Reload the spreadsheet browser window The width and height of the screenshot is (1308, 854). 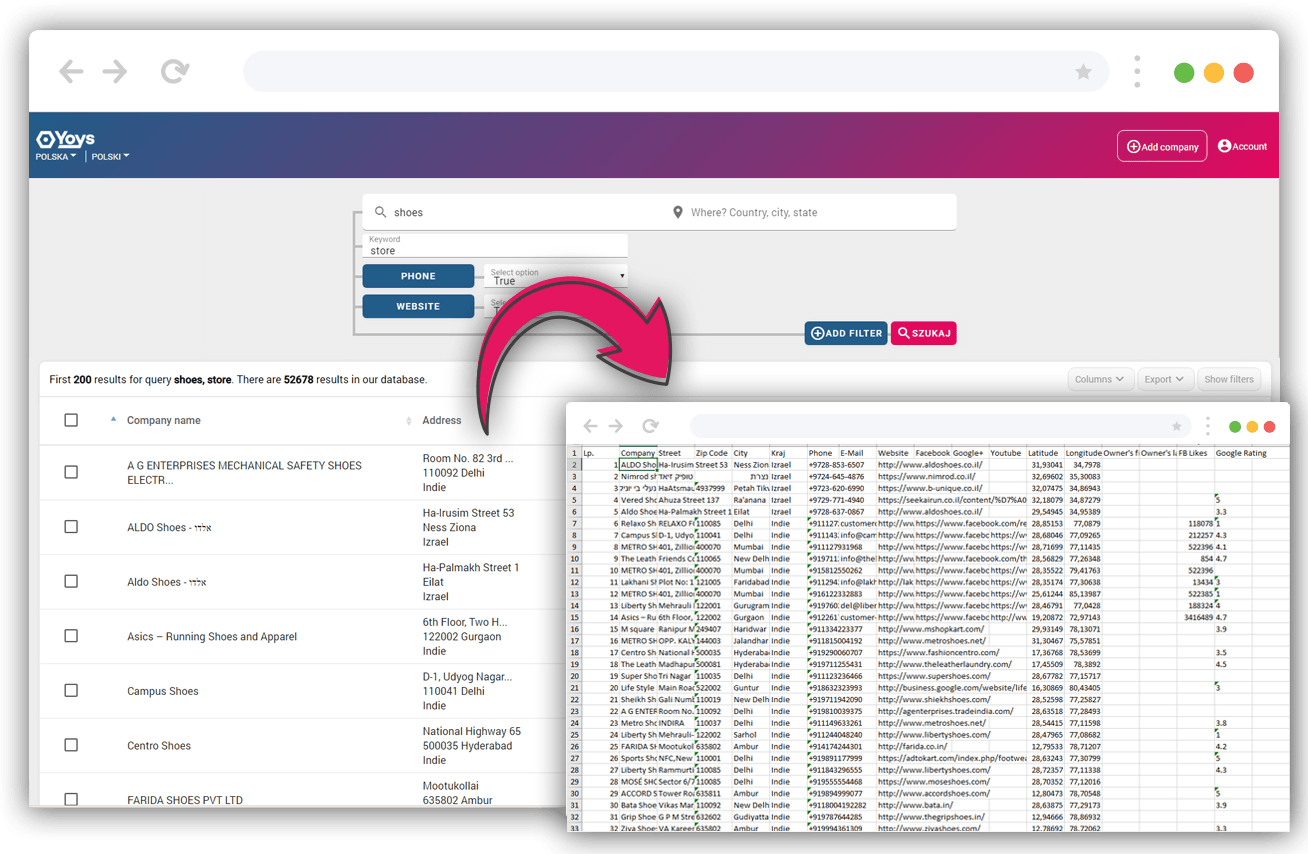(650, 426)
